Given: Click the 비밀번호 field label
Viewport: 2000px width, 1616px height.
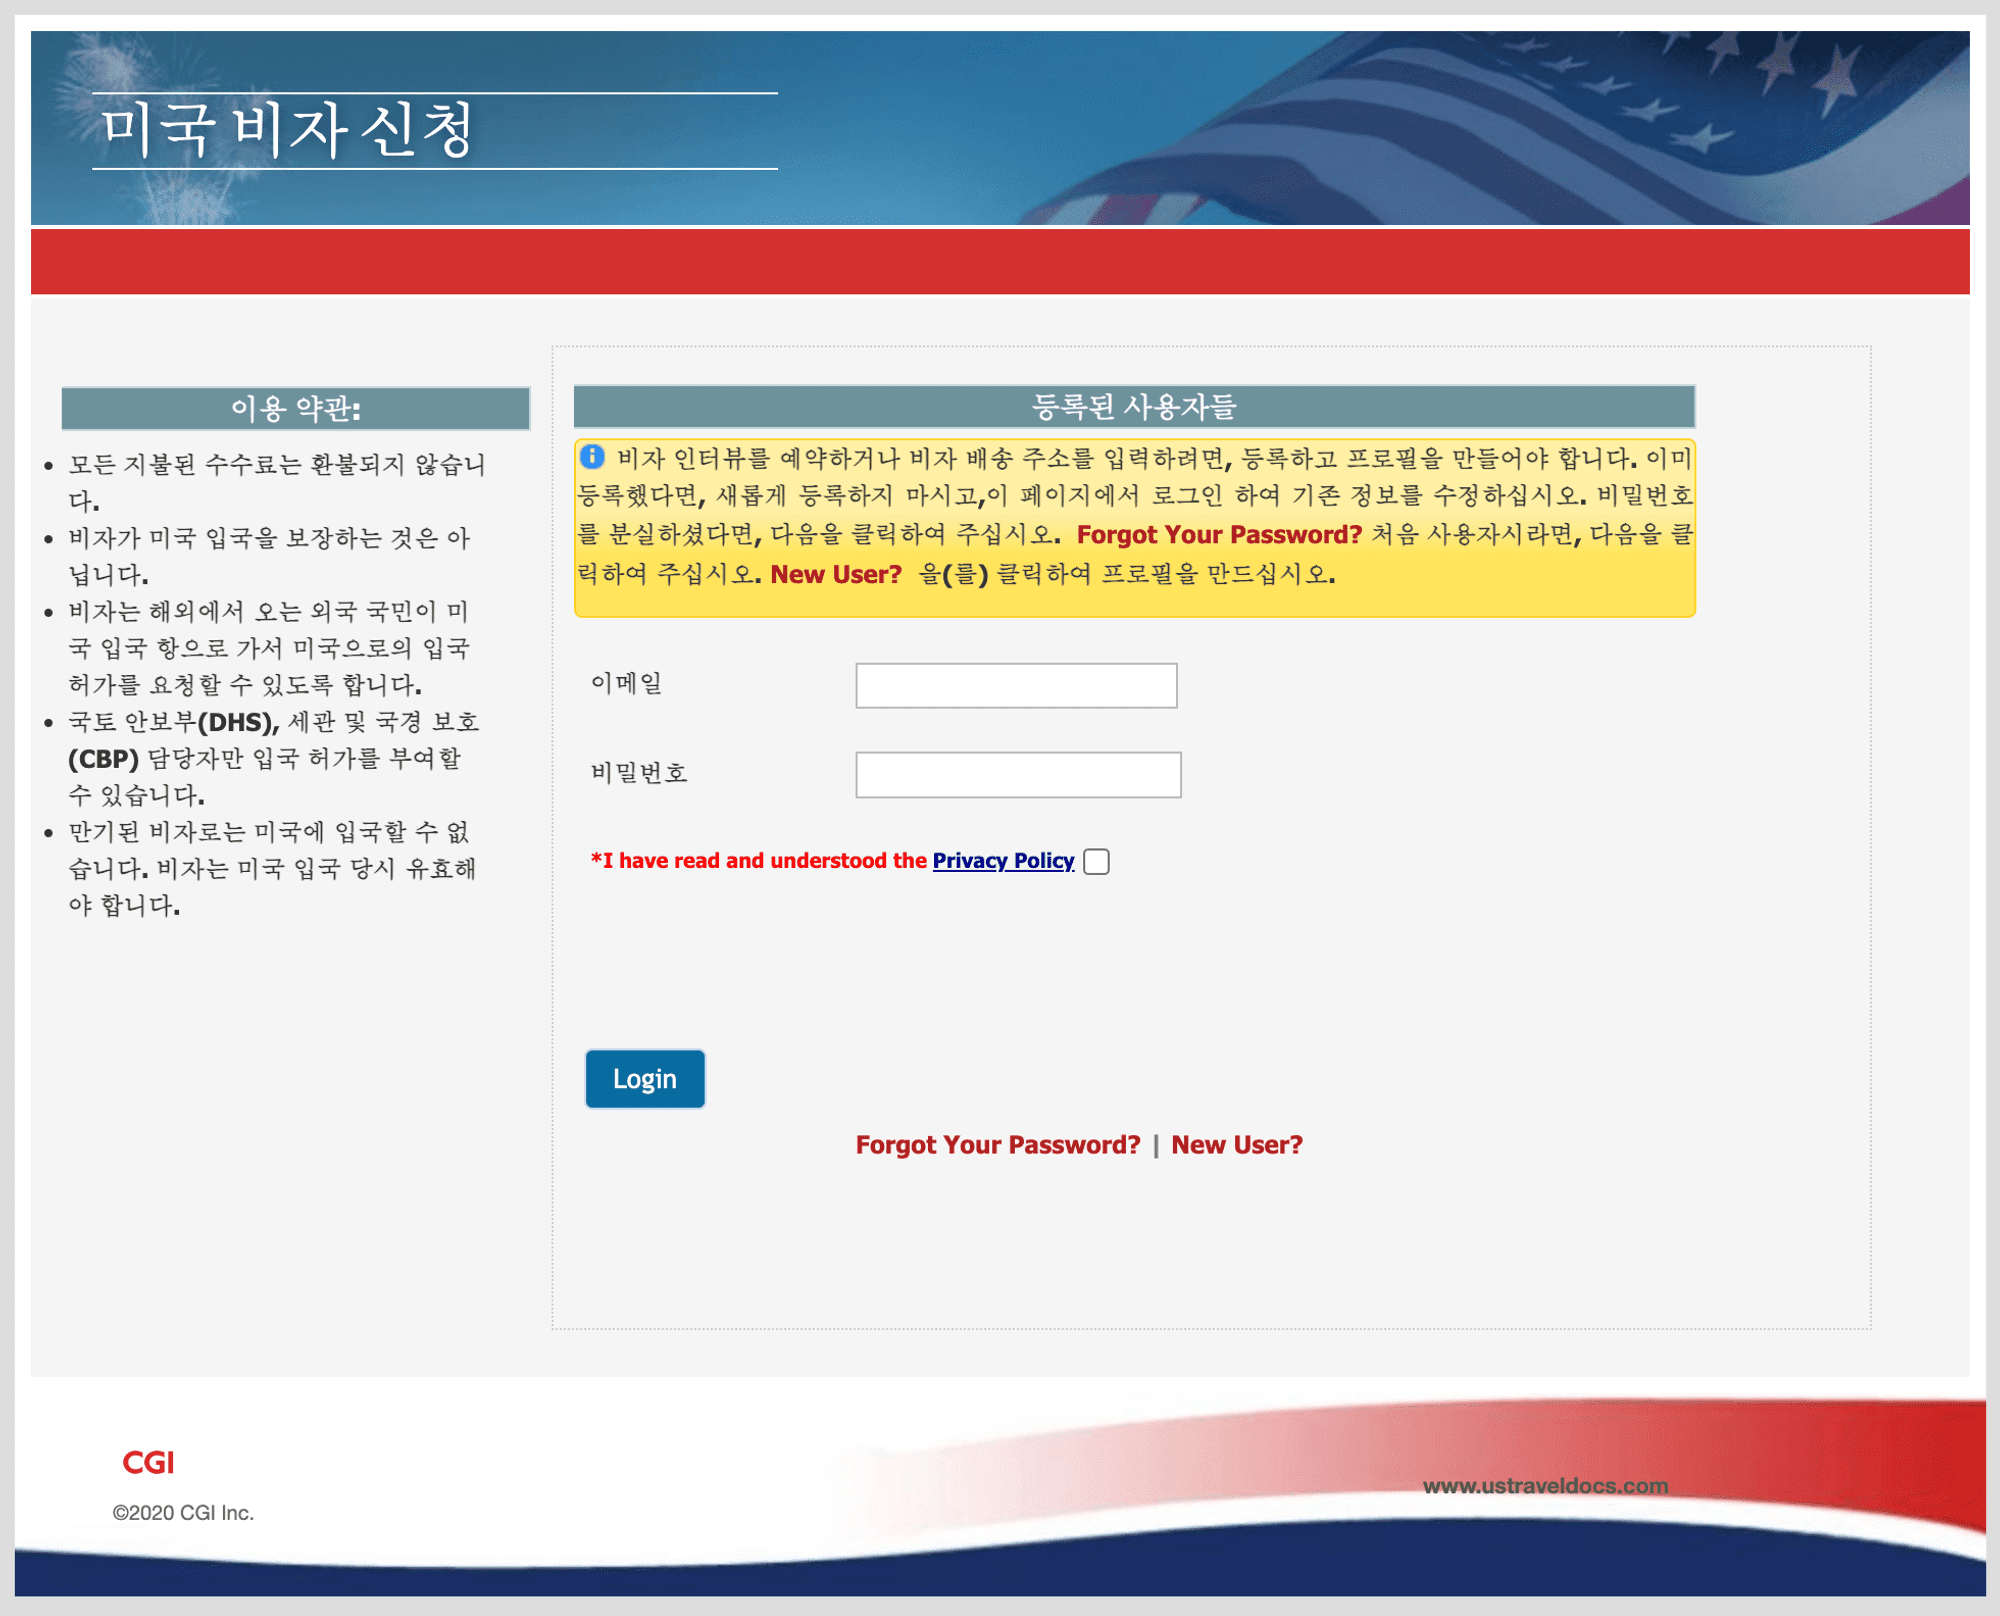Looking at the screenshot, I should click(639, 772).
